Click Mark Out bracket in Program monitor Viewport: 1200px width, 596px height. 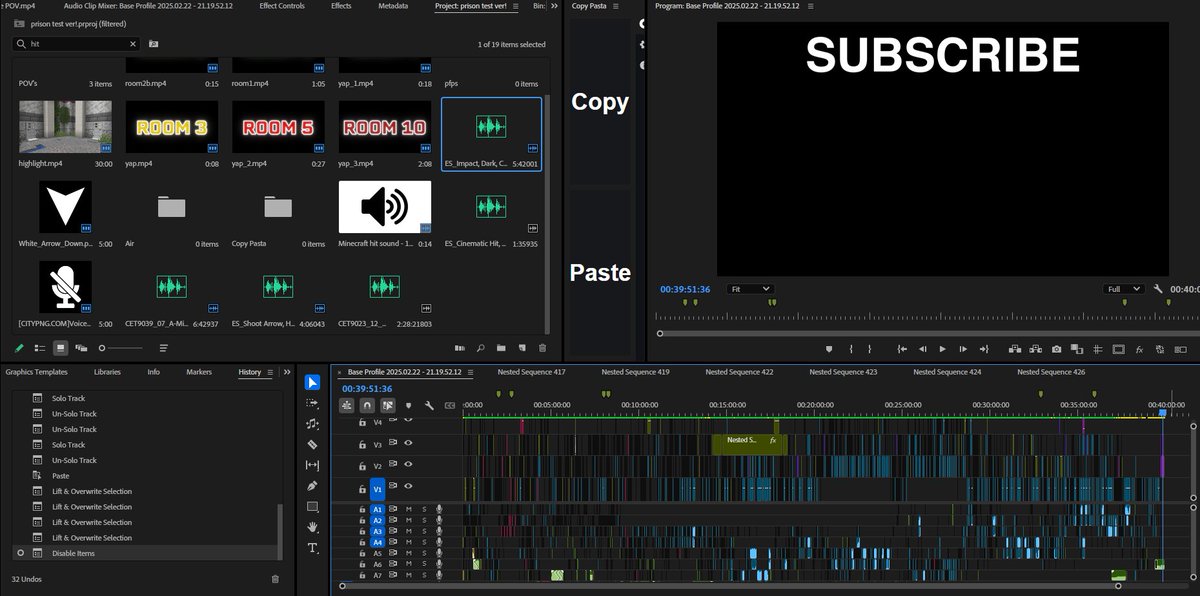tap(870, 349)
